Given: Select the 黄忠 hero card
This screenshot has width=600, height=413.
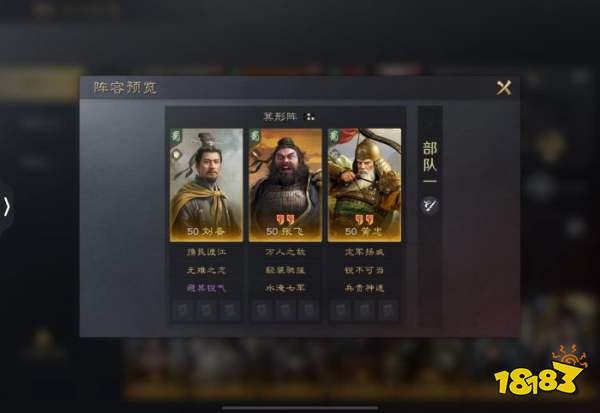Looking at the screenshot, I should 364,185.
